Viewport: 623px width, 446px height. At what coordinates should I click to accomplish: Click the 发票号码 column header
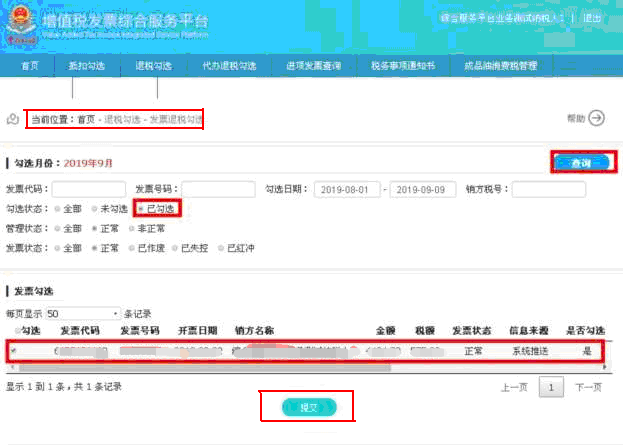click(140, 330)
